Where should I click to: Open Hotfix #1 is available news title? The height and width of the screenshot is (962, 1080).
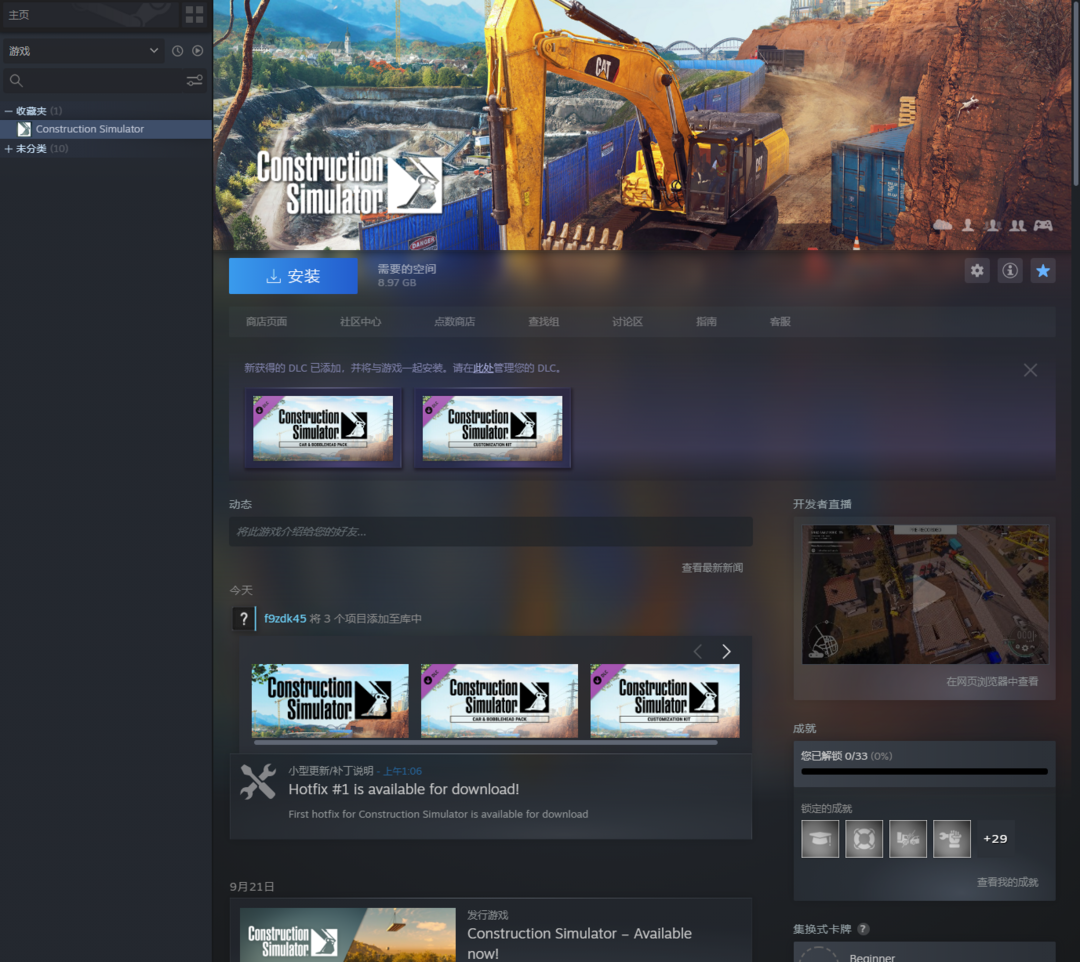404,789
